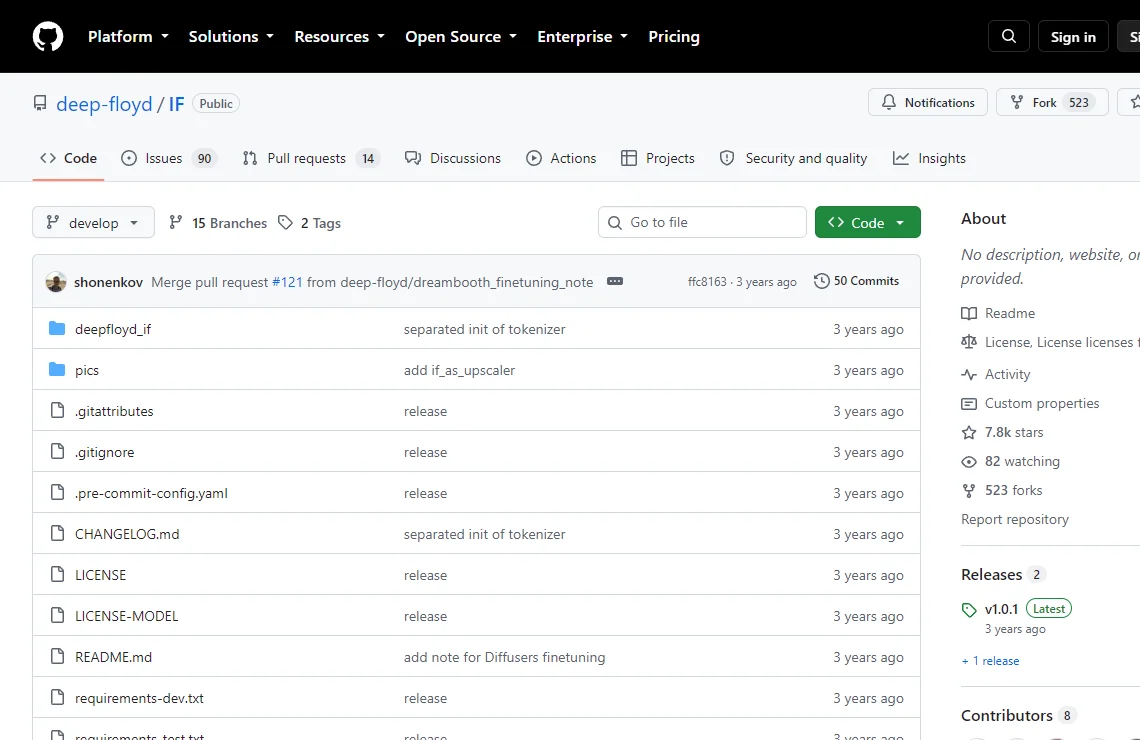Click Report repository link
Screen dimensions: 1140x740
click(1015, 520)
